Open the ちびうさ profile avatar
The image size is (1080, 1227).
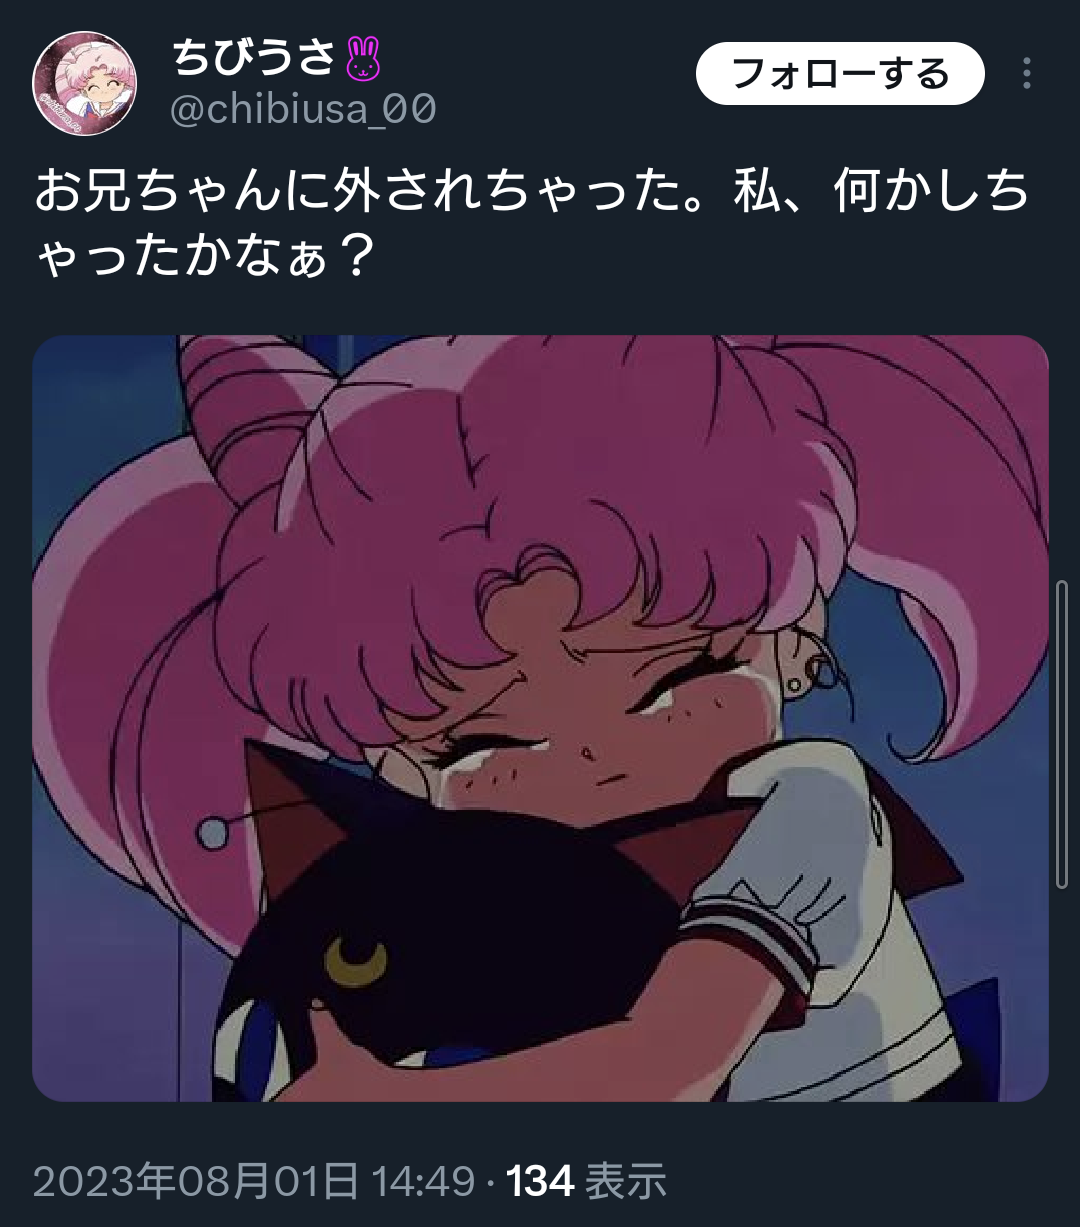(x=85, y=83)
